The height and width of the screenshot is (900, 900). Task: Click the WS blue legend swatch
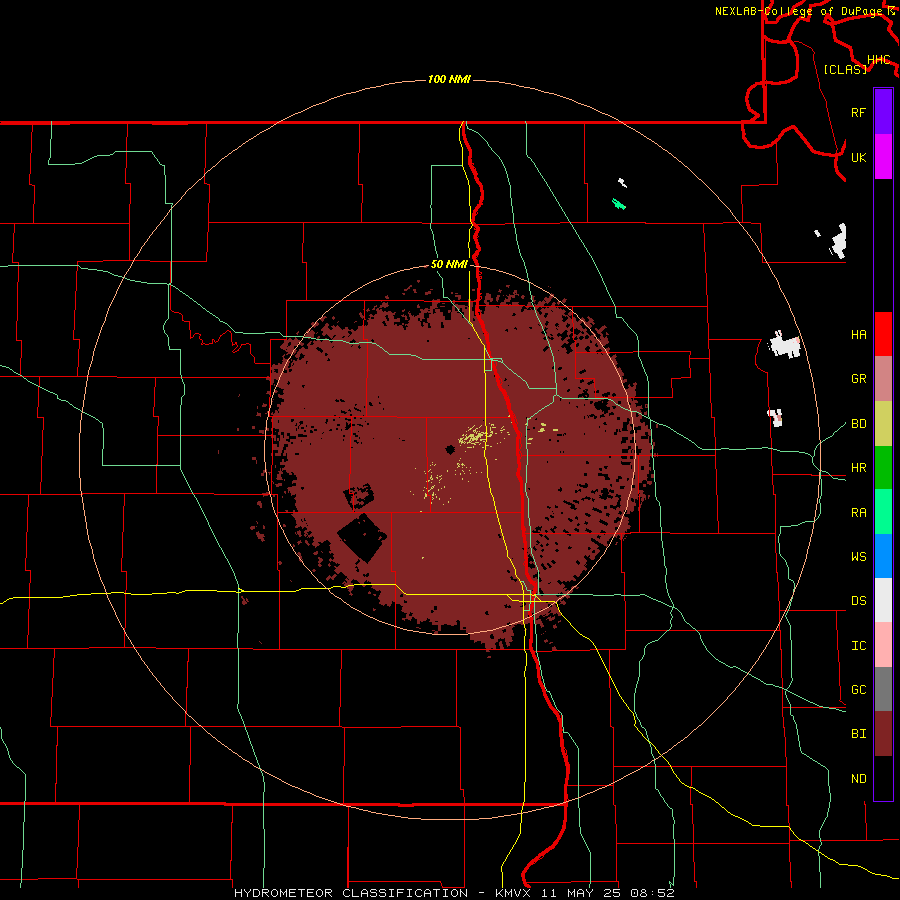click(883, 556)
